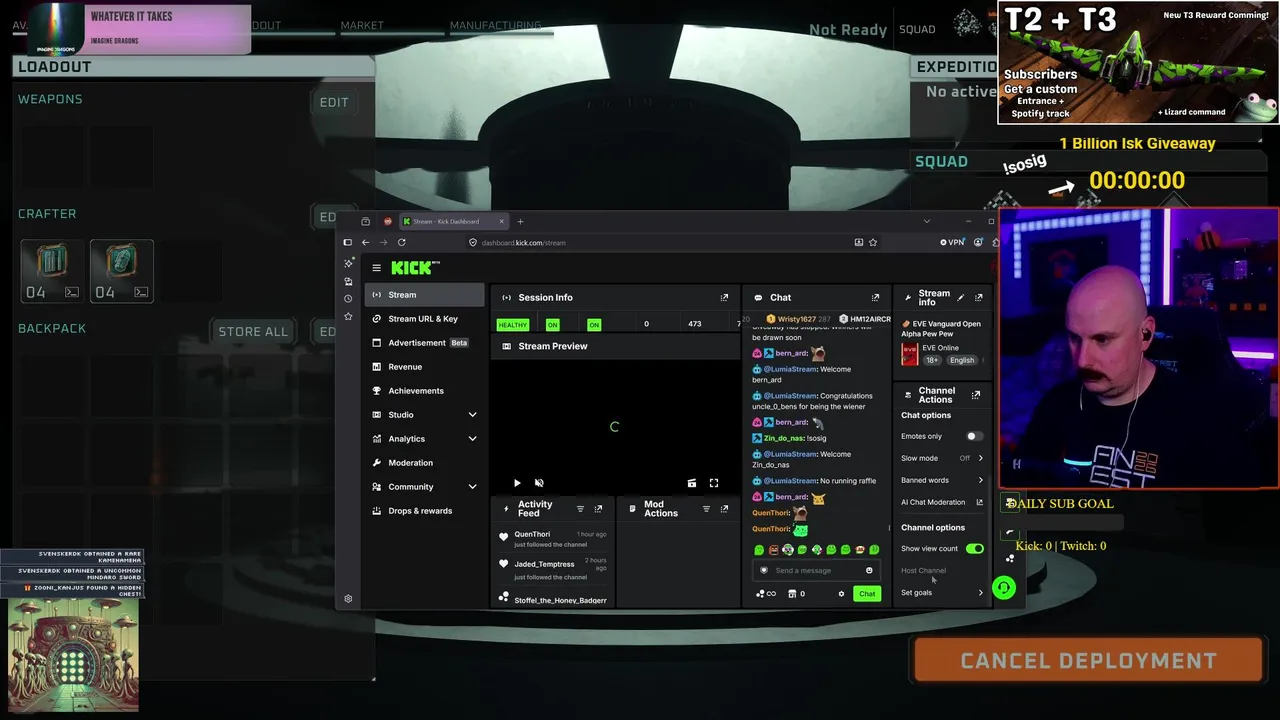Viewport: 1280px width, 720px height.
Task: Reload the browser page
Action: 402,242
